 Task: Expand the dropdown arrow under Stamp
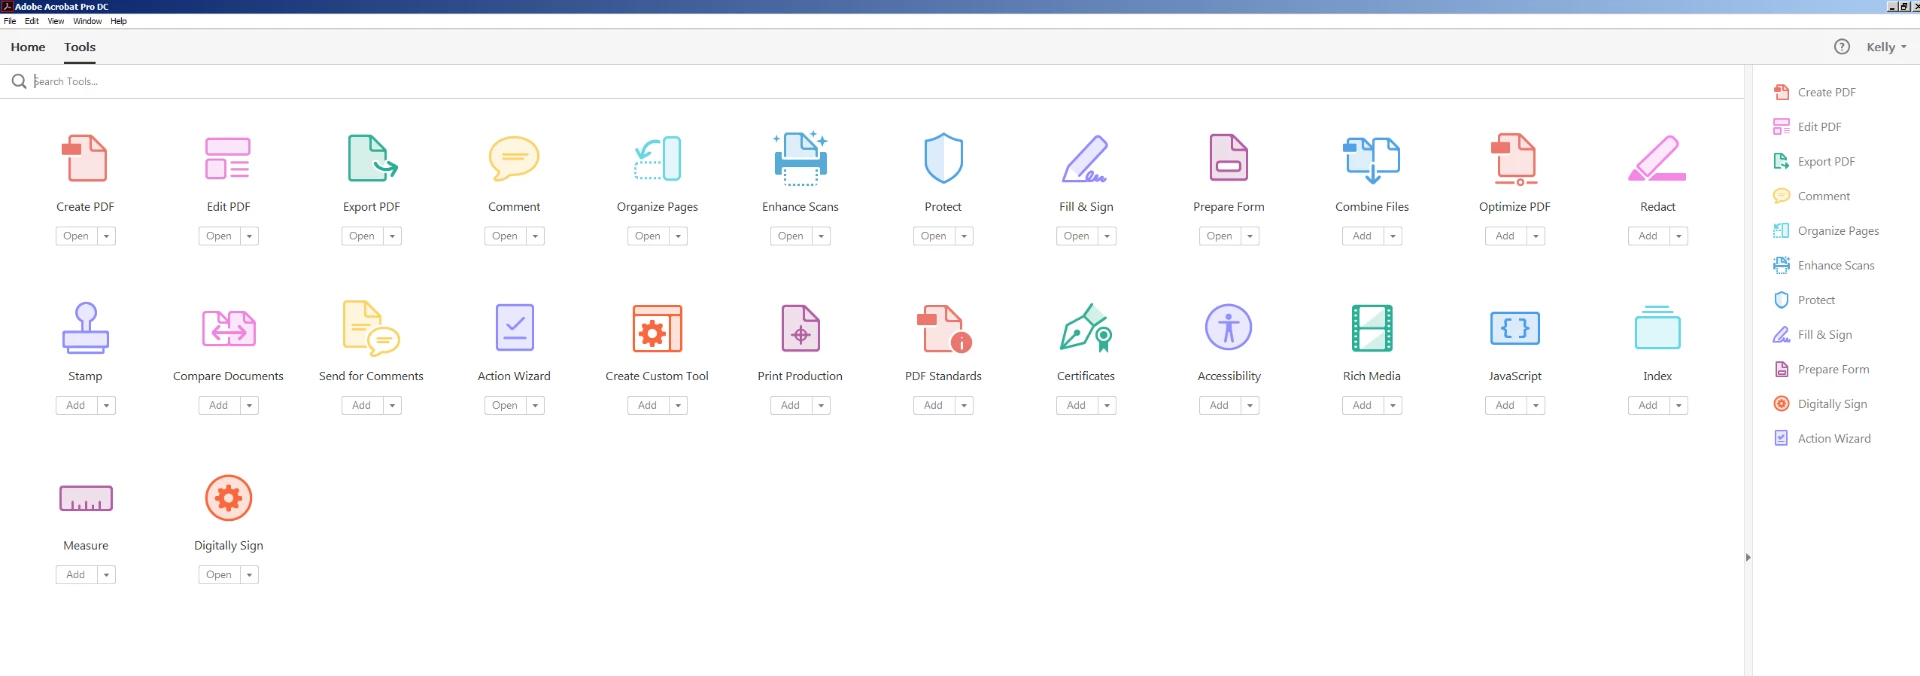coord(106,406)
